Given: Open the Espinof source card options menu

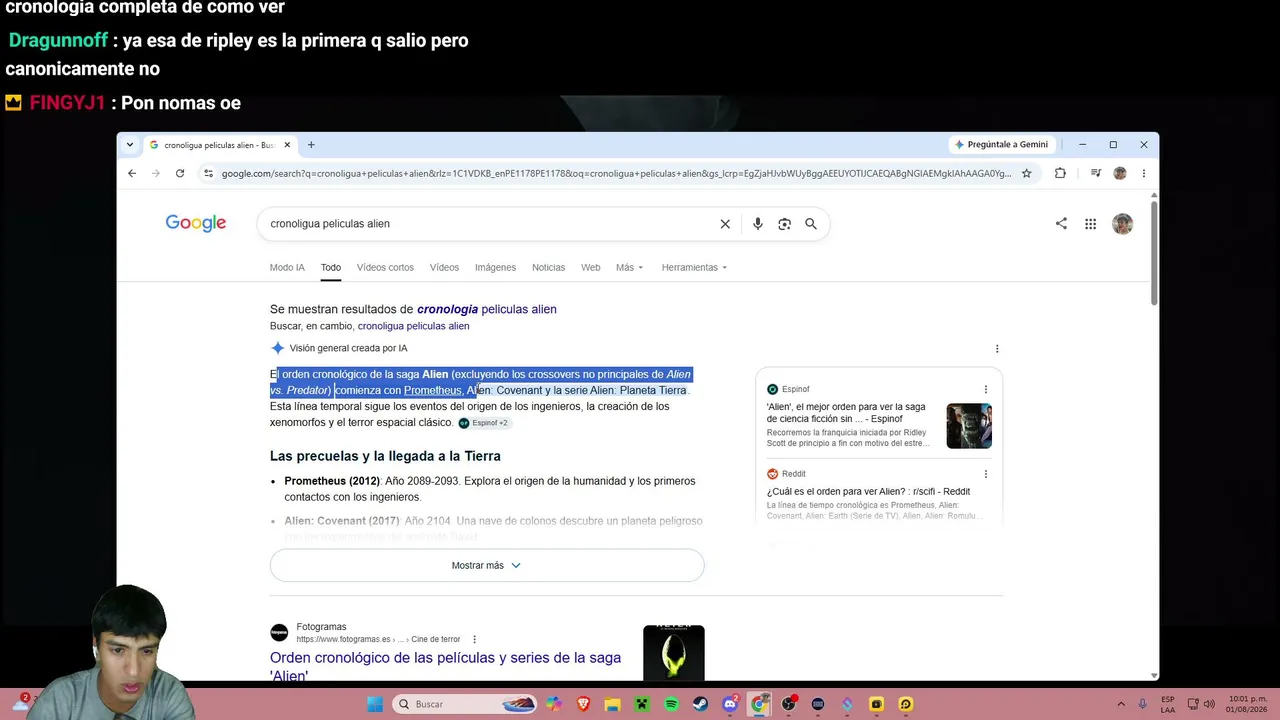Looking at the screenshot, I should [985, 389].
